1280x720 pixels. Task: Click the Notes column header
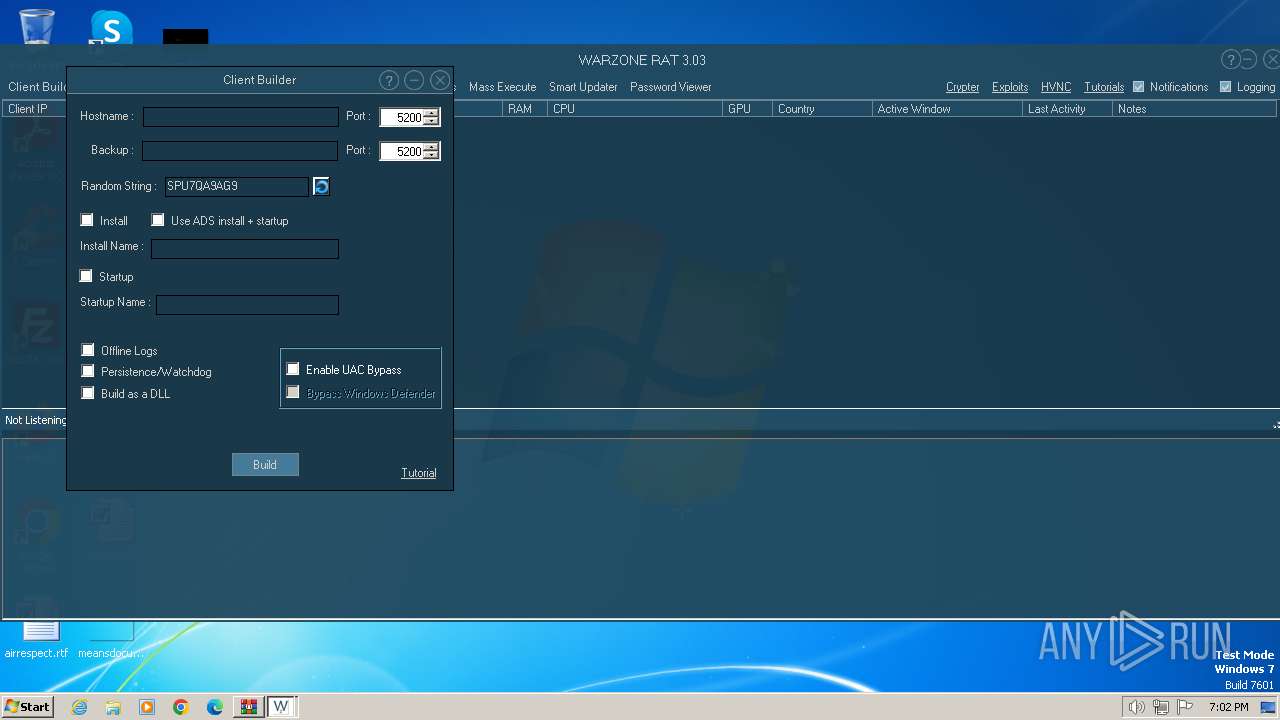[1194, 109]
